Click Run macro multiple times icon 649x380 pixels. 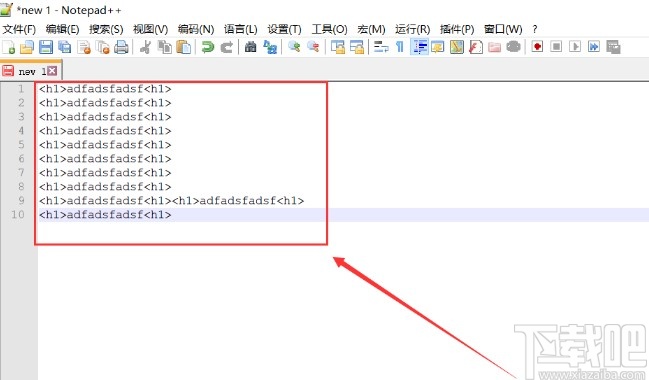(x=594, y=46)
